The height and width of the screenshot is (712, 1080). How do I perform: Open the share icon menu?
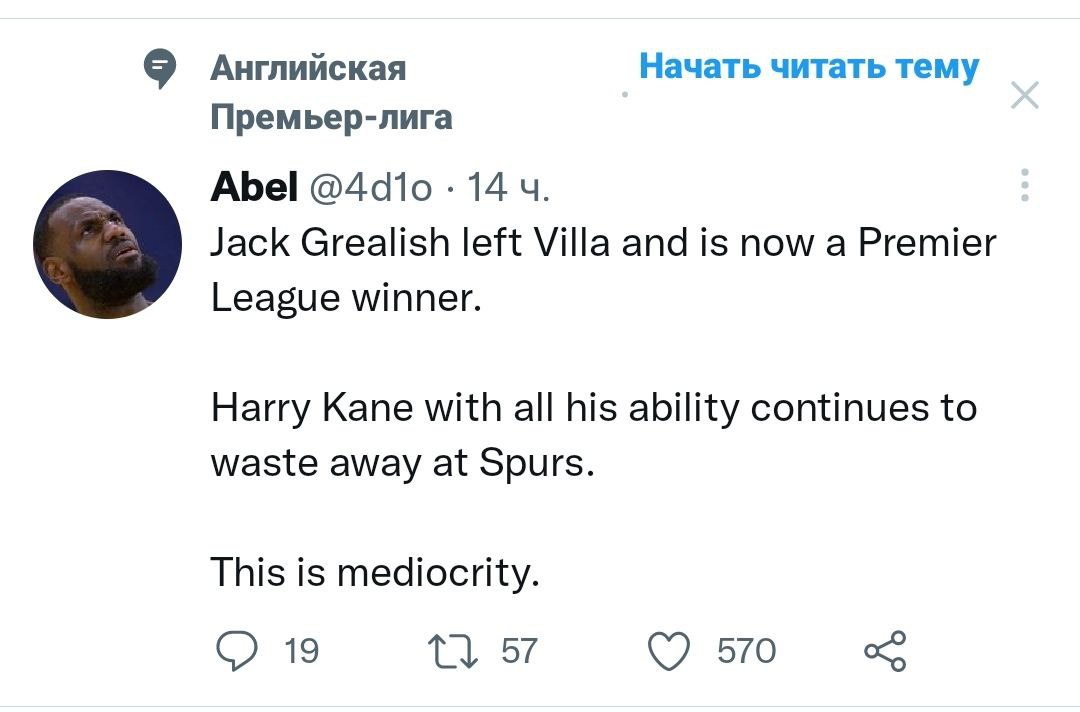coord(885,651)
